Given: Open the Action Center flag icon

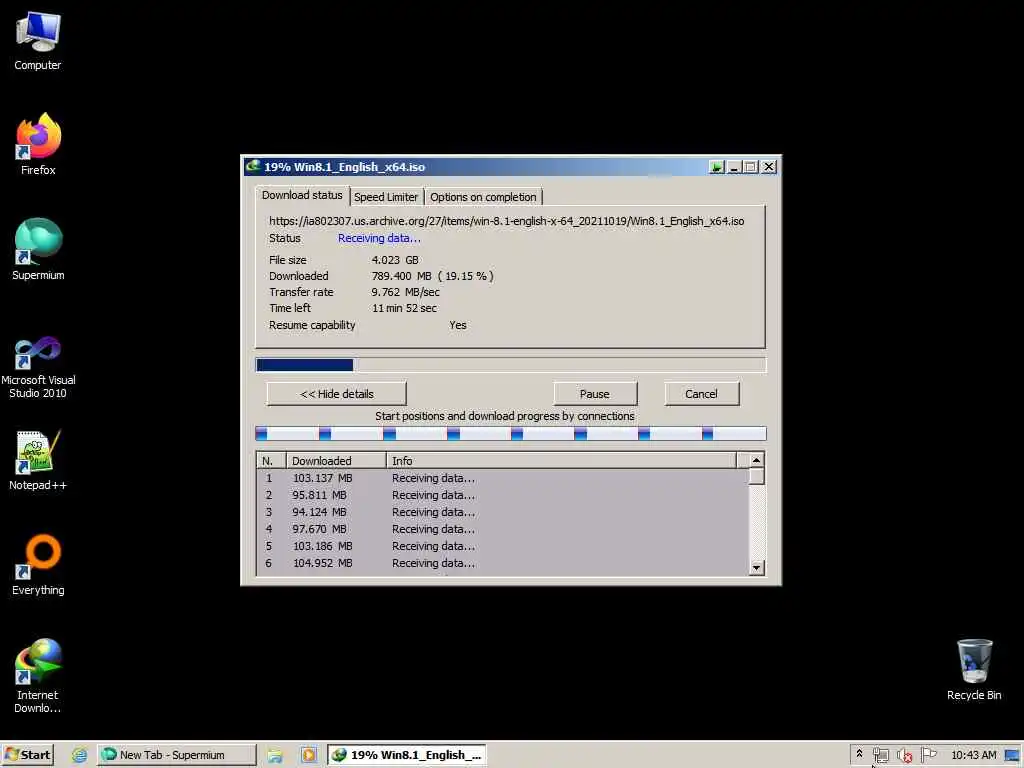Looking at the screenshot, I should click(x=928, y=755).
